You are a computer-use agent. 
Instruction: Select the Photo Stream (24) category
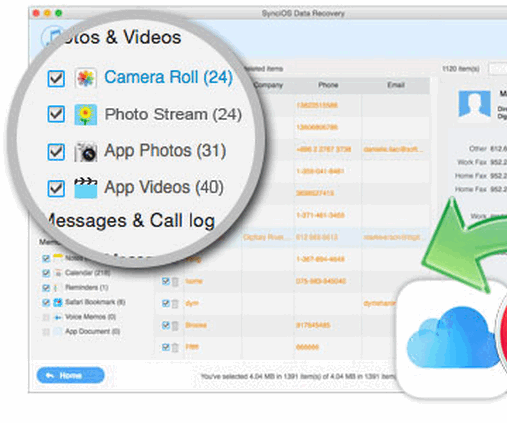(x=173, y=114)
